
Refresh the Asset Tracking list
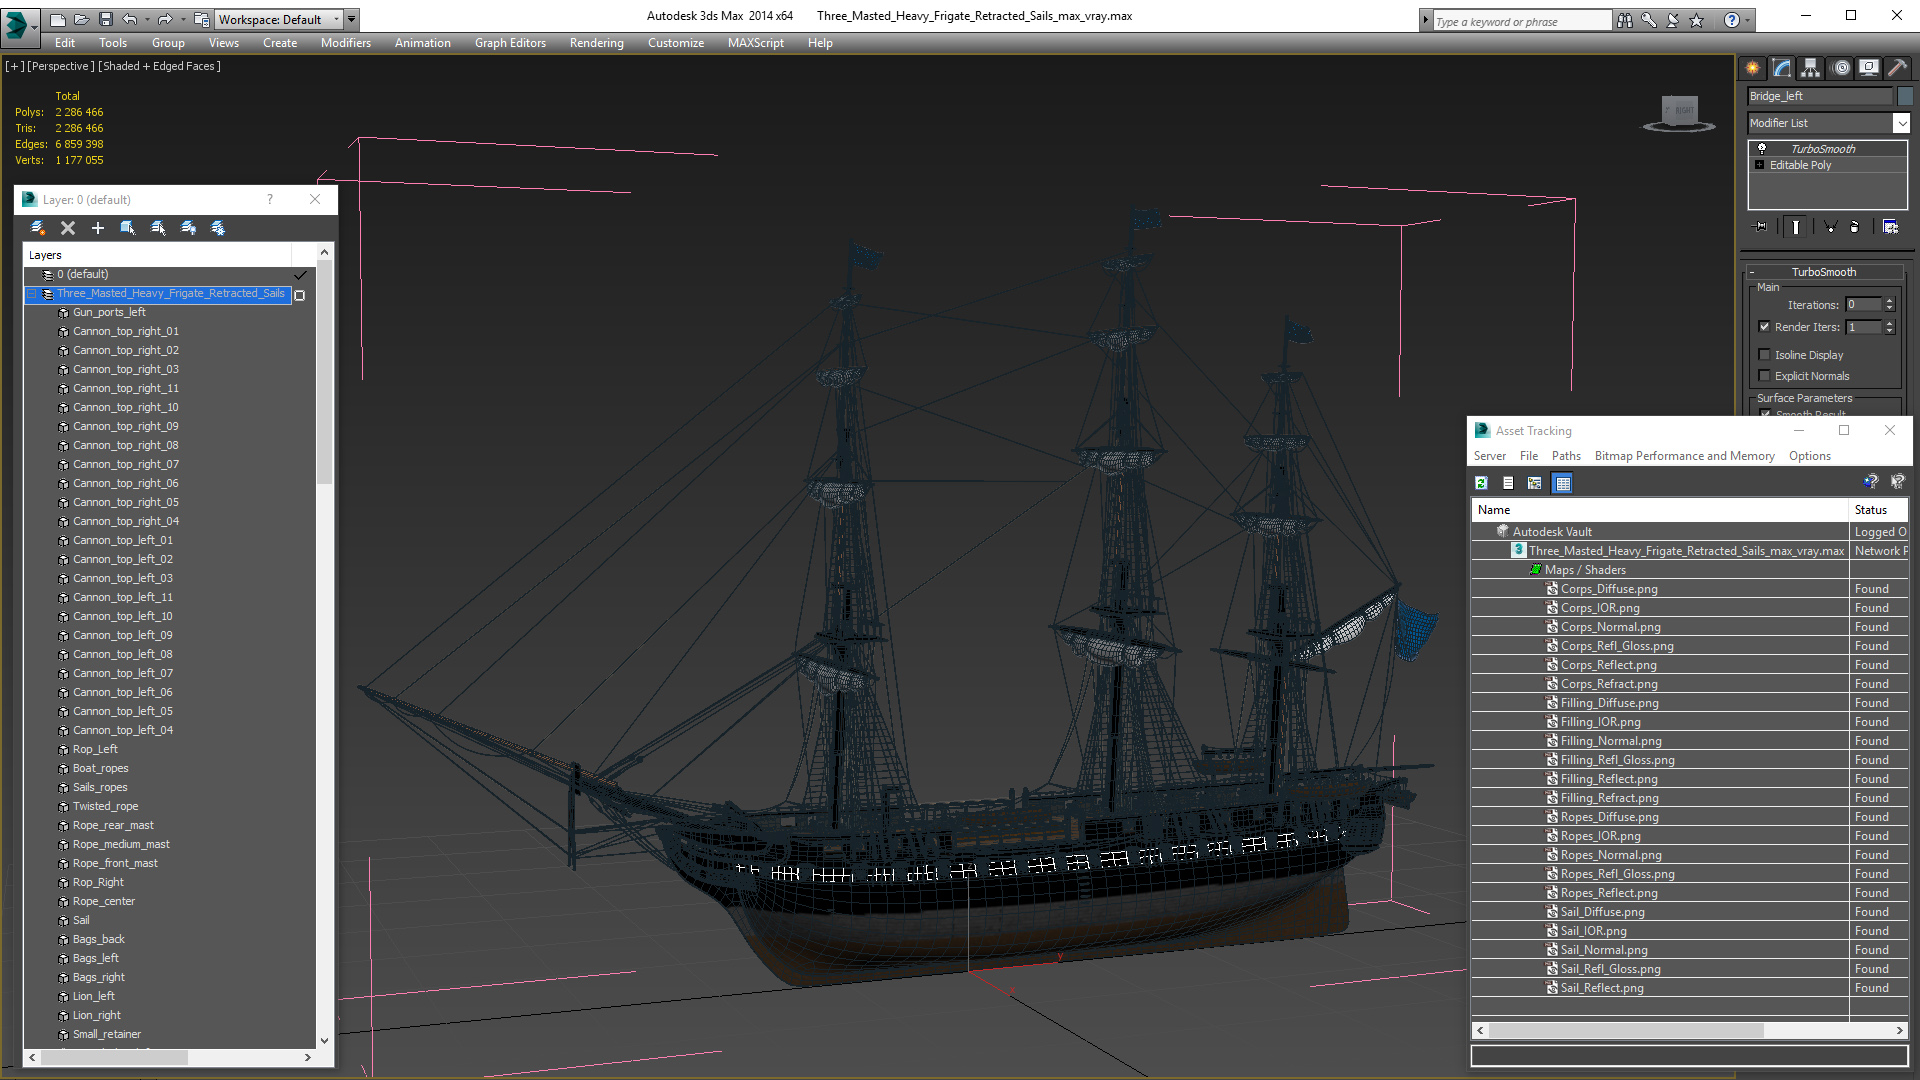(1481, 483)
